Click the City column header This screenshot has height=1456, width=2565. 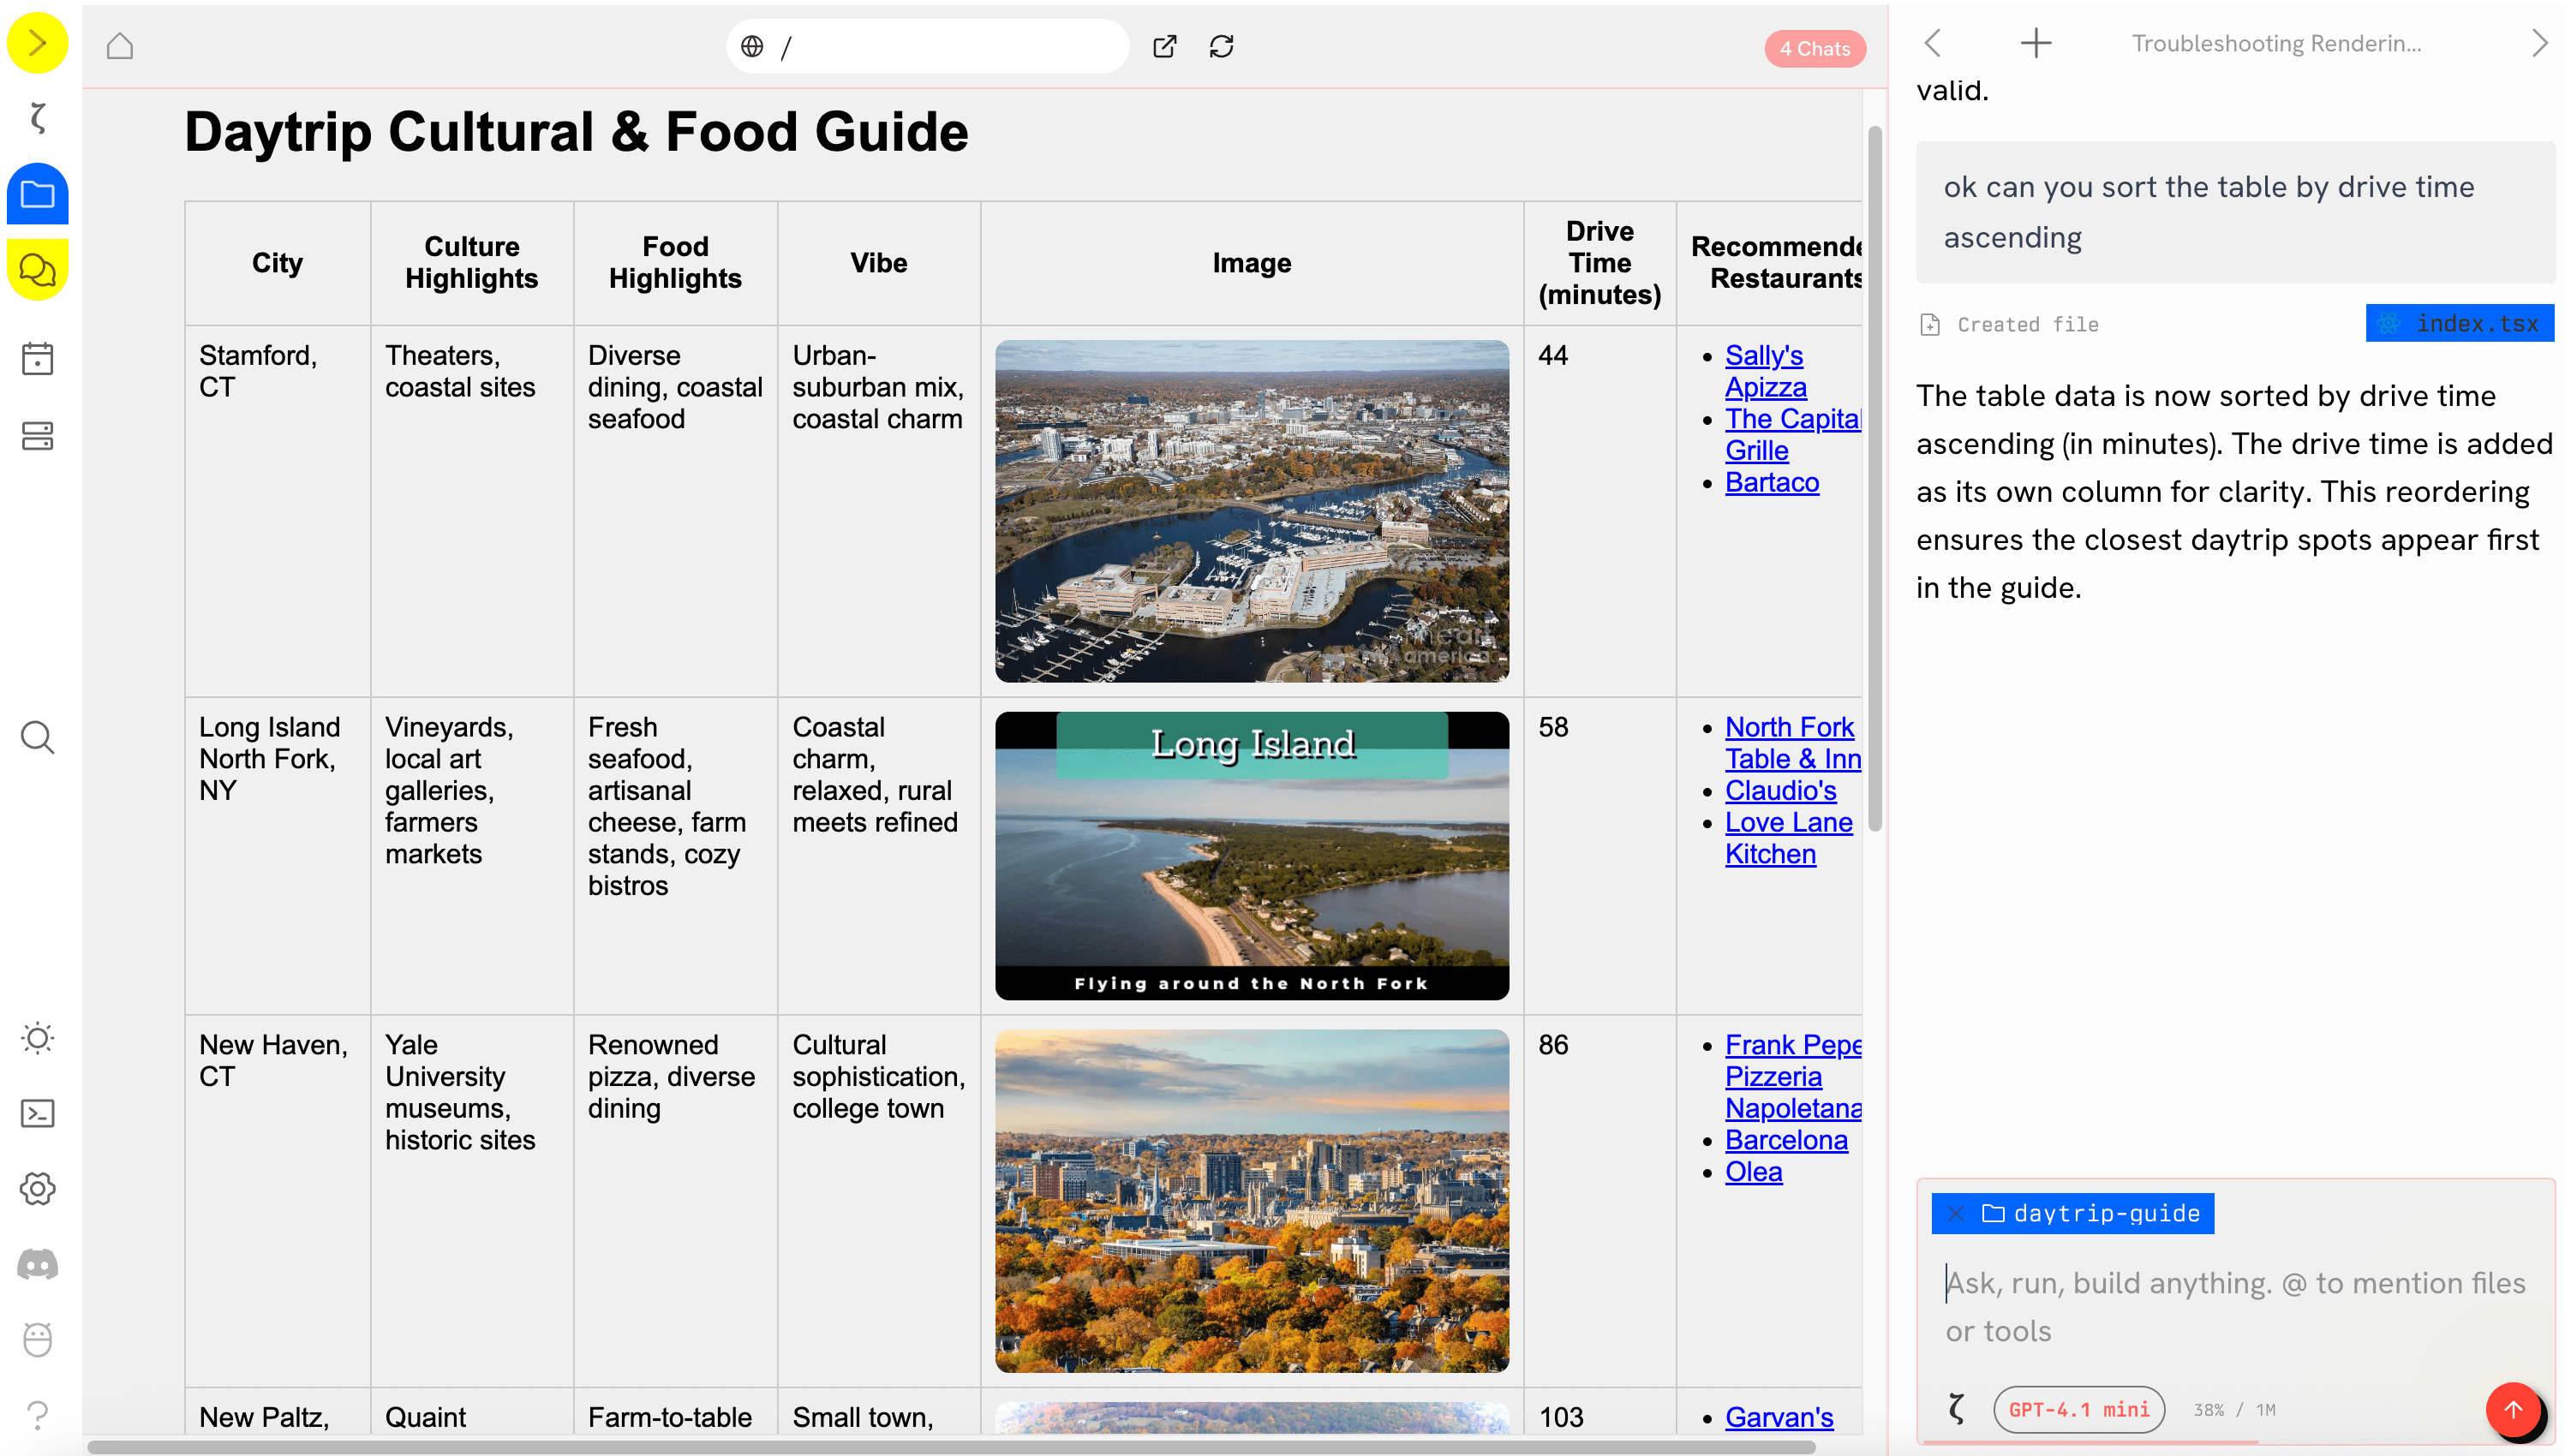(x=277, y=263)
